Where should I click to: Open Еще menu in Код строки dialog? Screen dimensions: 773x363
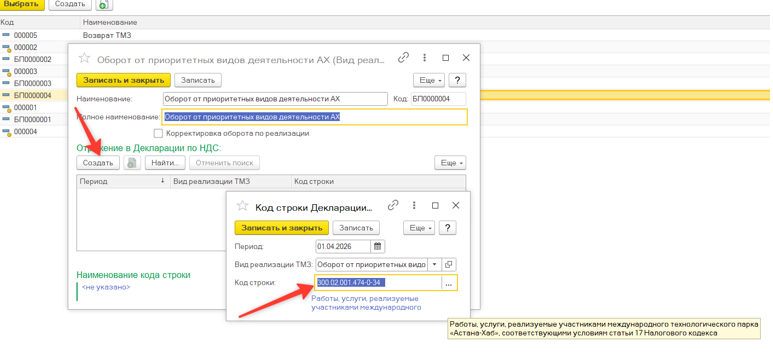pos(420,228)
